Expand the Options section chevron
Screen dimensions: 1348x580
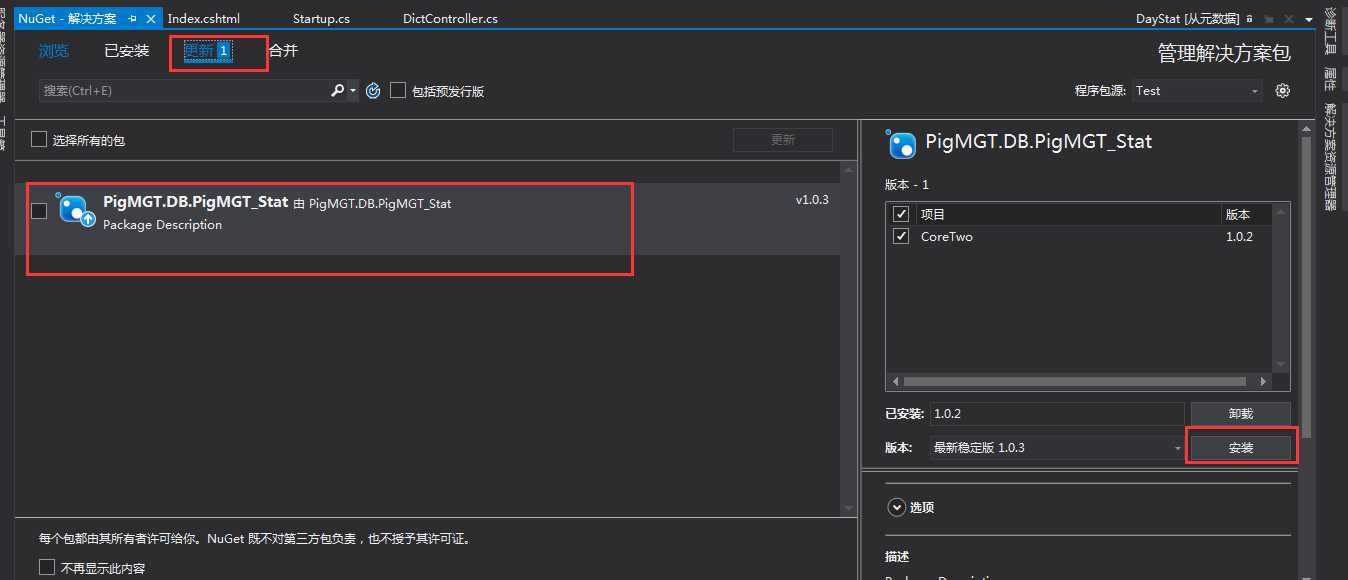click(896, 507)
